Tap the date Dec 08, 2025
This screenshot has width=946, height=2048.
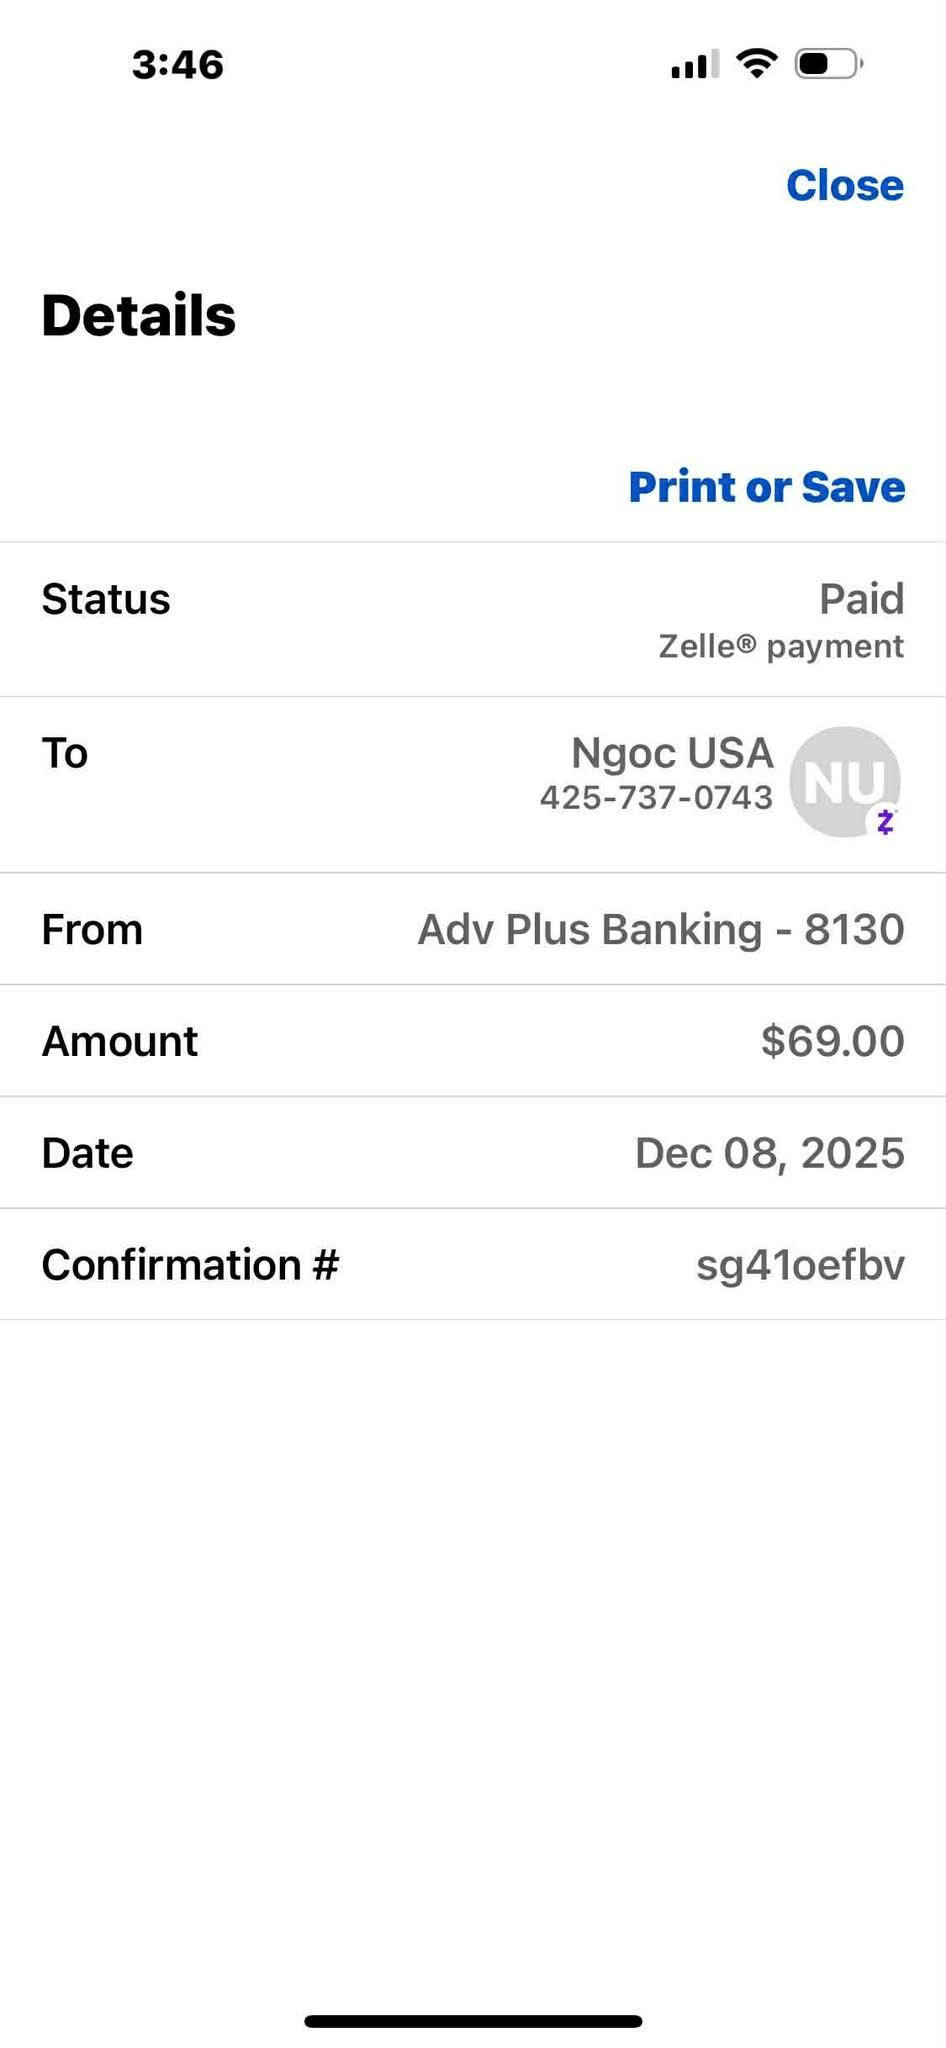pos(769,1153)
